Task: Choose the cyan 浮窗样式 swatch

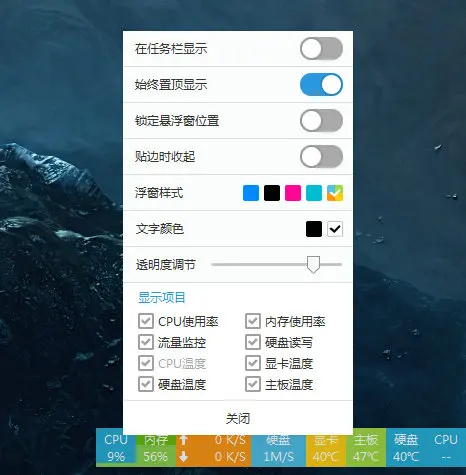Action: point(314,193)
